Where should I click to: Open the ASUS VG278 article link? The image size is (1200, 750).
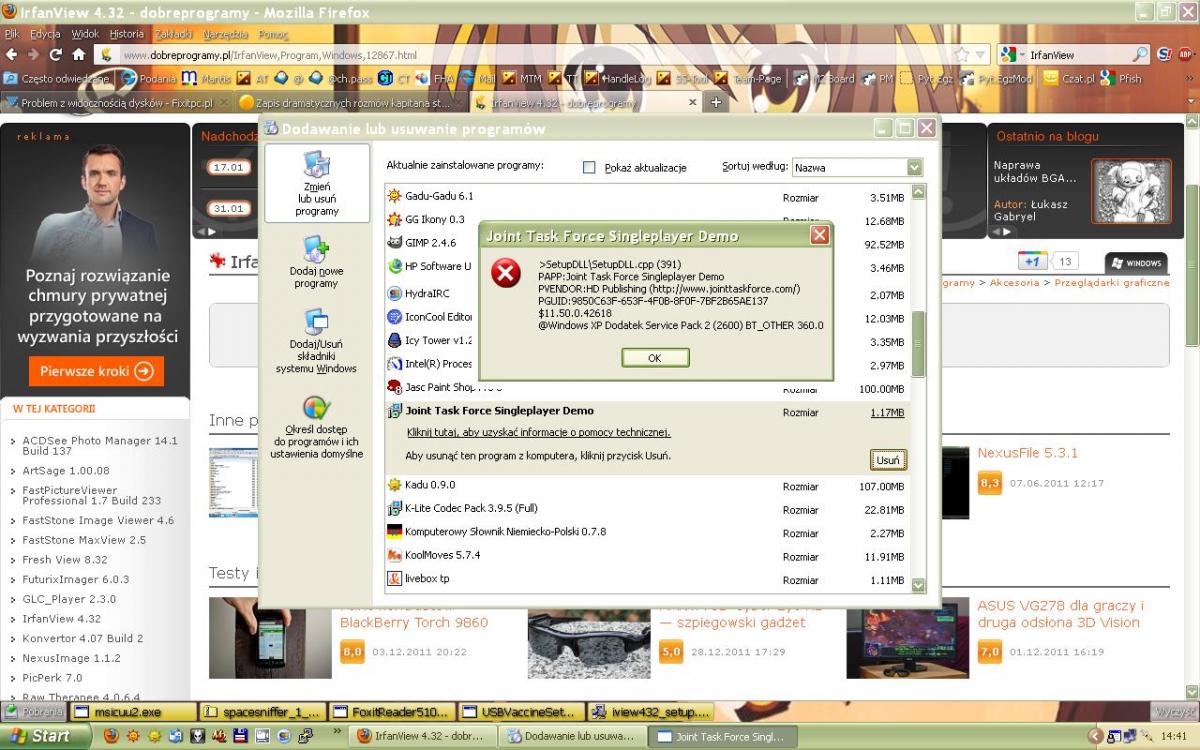pos(1060,614)
